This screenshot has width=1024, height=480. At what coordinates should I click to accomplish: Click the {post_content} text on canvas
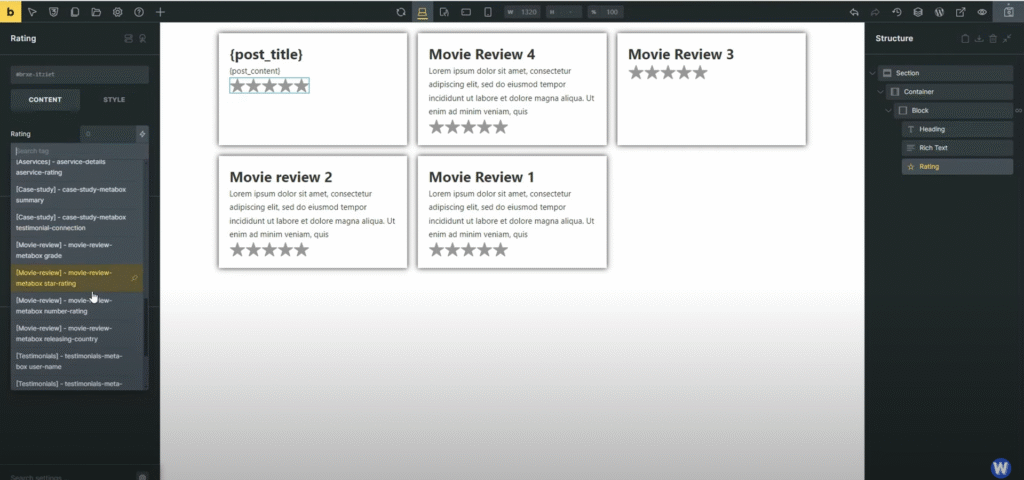255,71
